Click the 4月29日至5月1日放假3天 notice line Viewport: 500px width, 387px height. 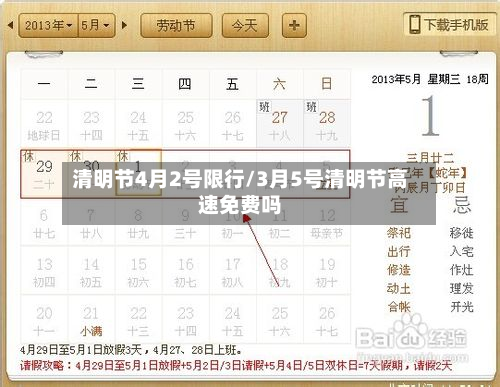click(131, 350)
